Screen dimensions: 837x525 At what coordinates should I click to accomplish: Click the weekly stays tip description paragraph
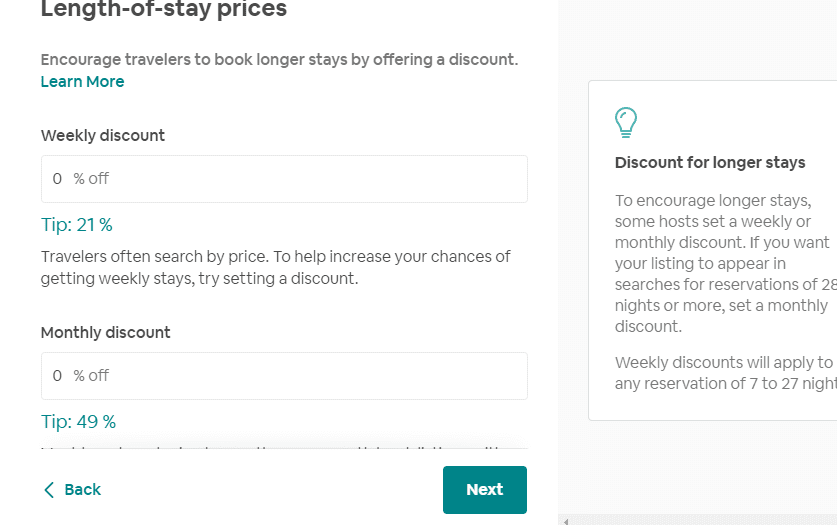click(275, 267)
